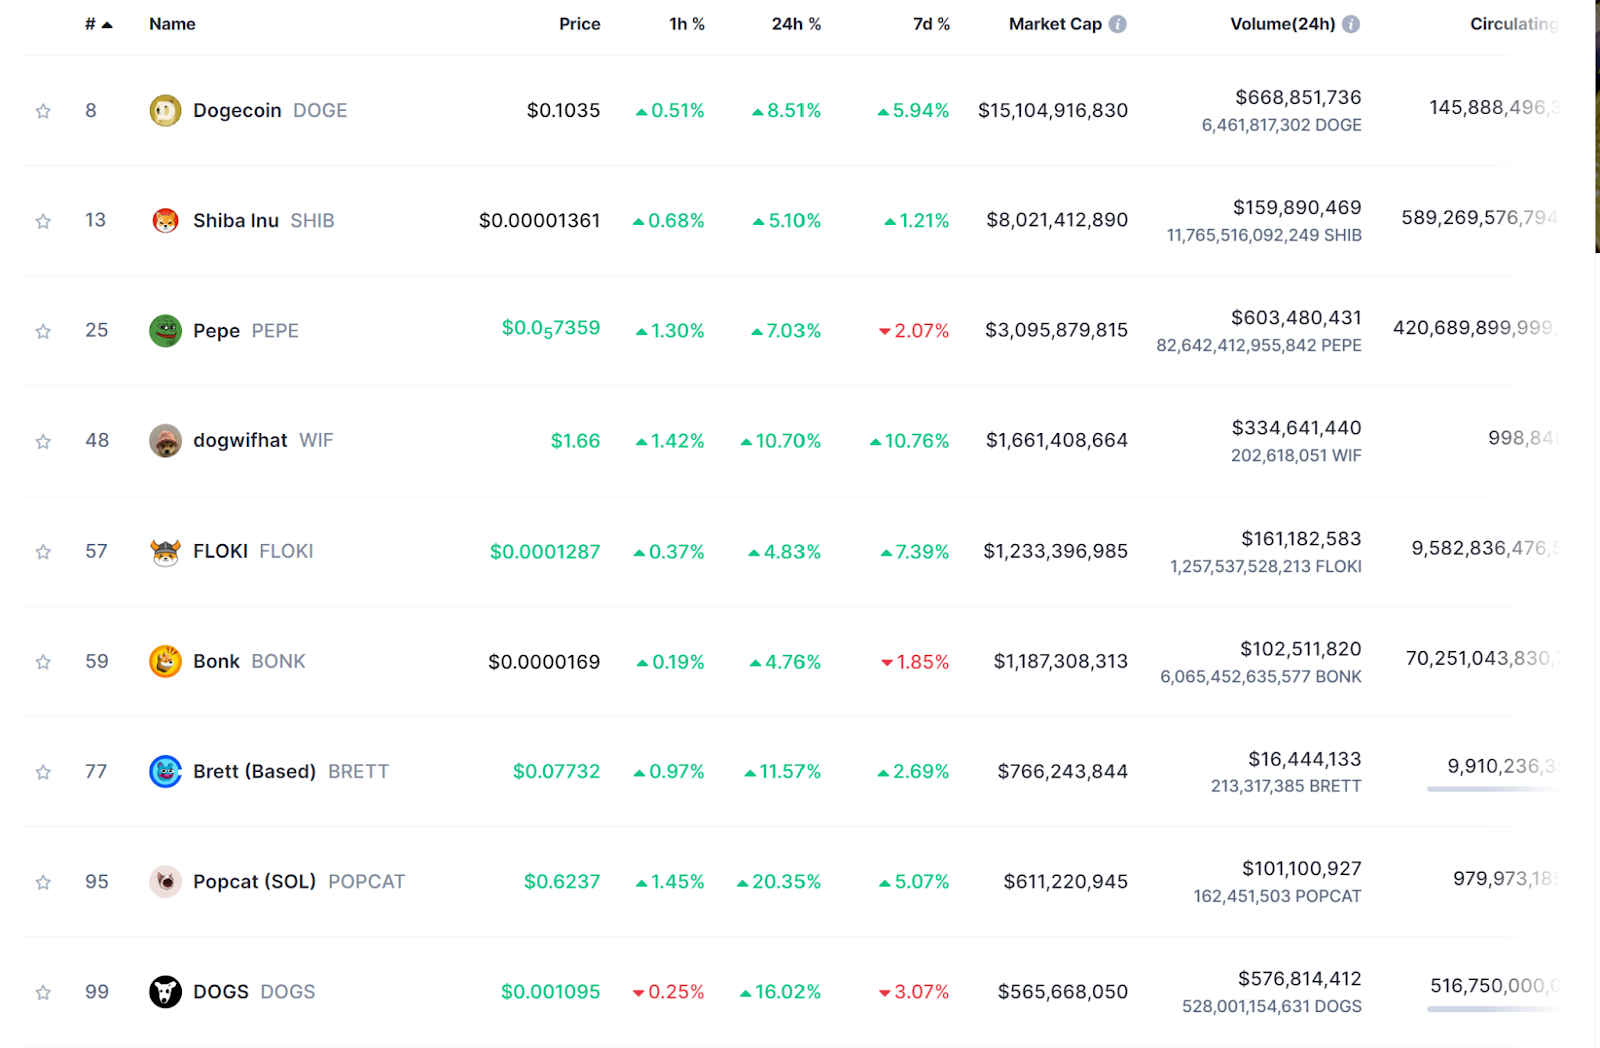Screen dimensions: 1600x1048
Task: Star Pepe to add to watchlist
Action: pyautogui.click(x=43, y=331)
